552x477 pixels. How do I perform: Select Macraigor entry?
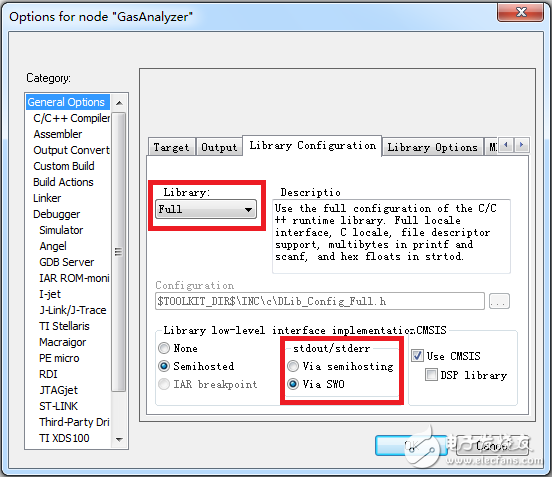[63, 342]
